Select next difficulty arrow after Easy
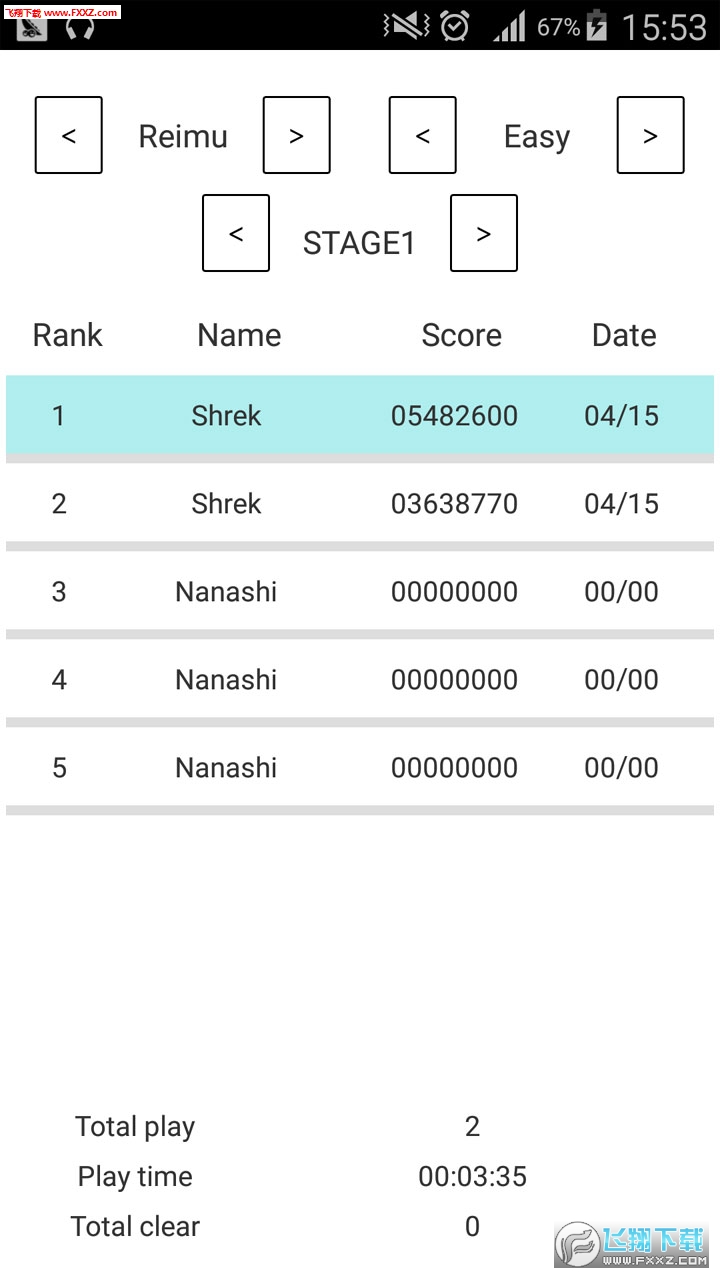The height and width of the screenshot is (1280, 720). [x=650, y=135]
